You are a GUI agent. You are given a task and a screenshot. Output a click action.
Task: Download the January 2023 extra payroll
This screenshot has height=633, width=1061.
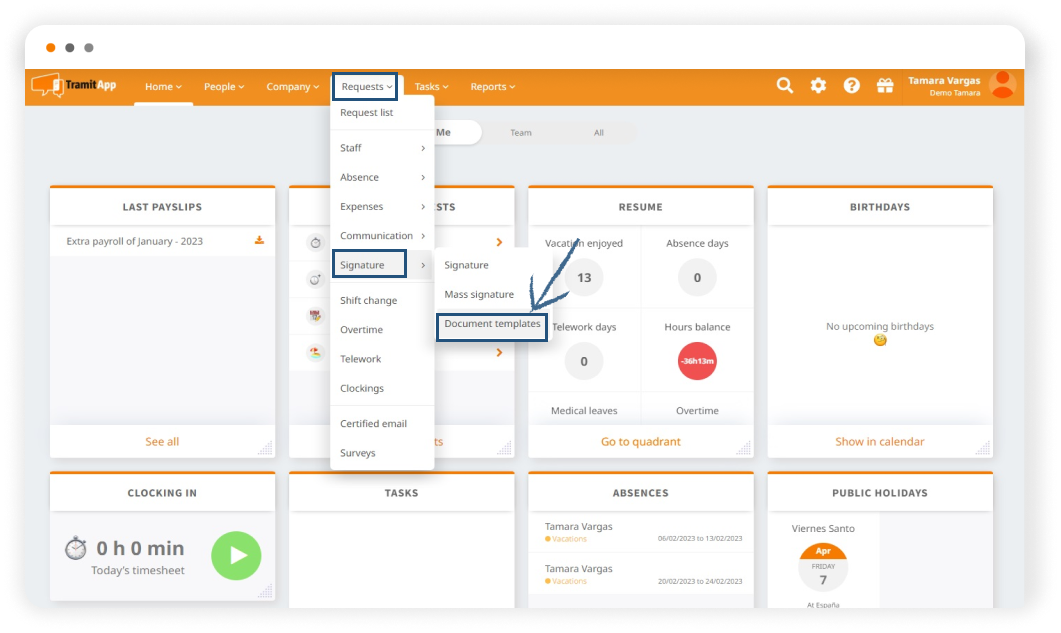[x=259, y=241]
